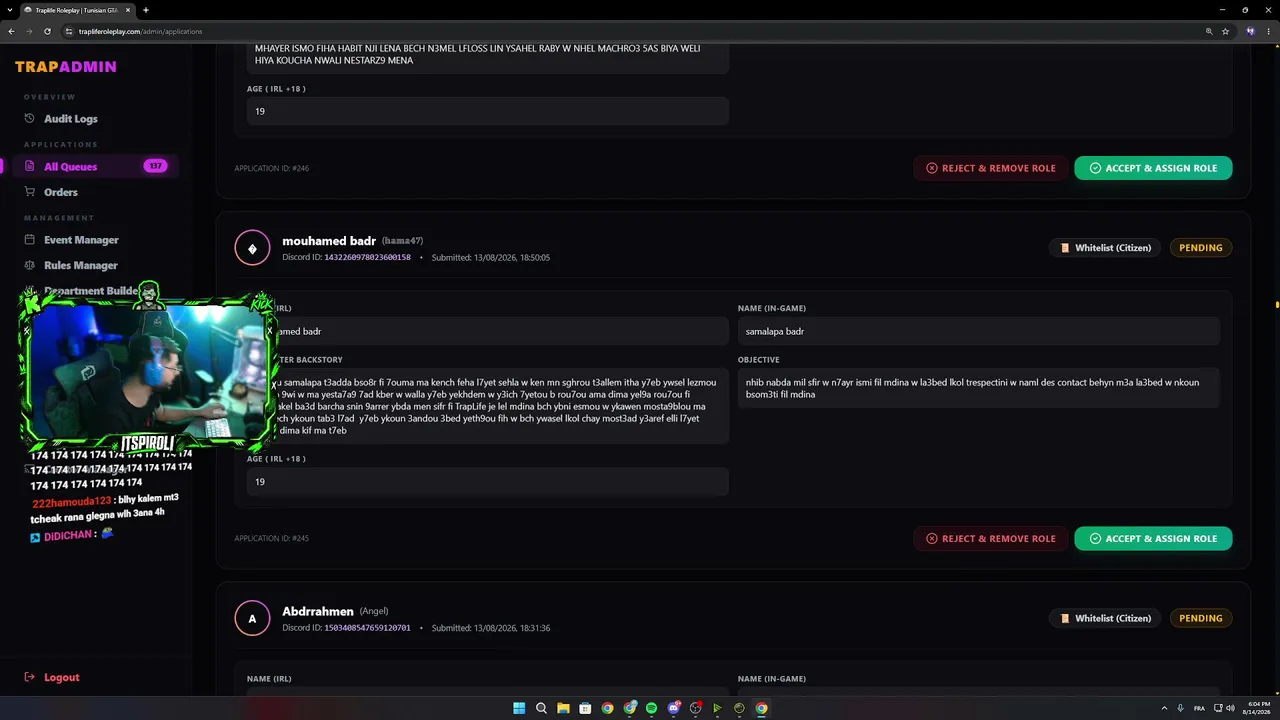The width and height of the screenshot is (1280, 720).
Task: Open Windows Start menu
Action: (519, 708)
